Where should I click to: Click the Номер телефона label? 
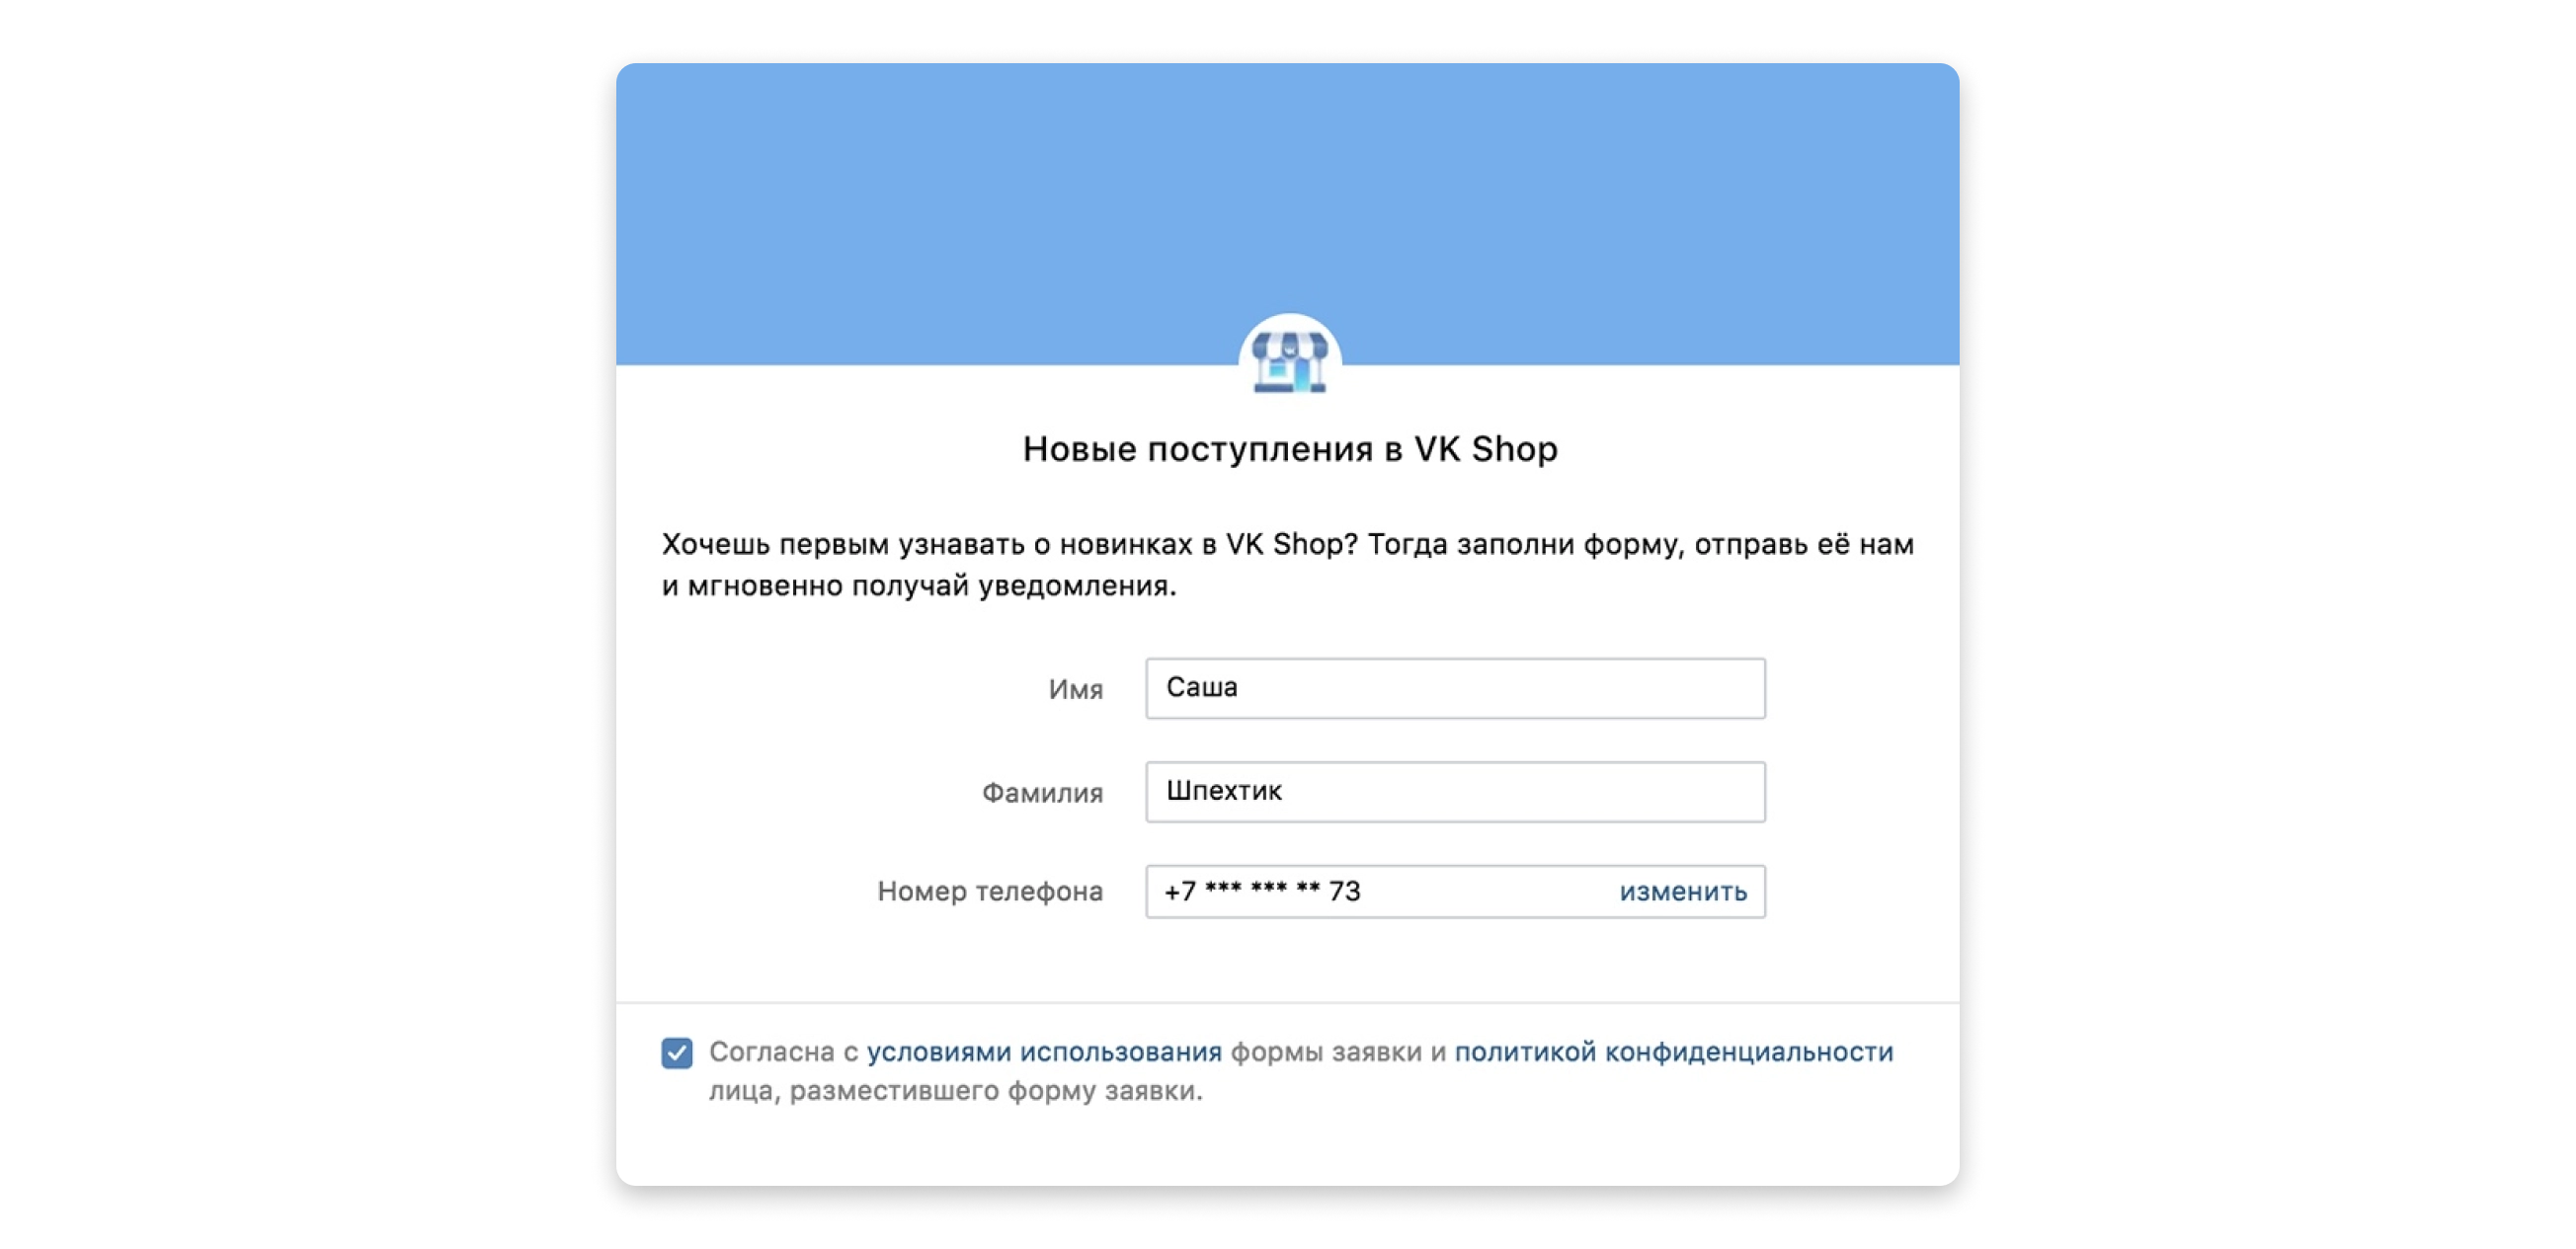[x=991, y=892]
